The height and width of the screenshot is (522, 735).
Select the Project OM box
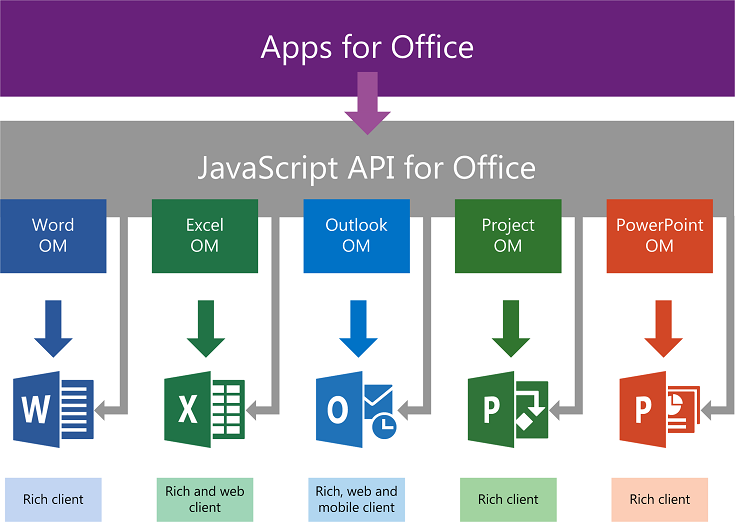tap(508, 236)
